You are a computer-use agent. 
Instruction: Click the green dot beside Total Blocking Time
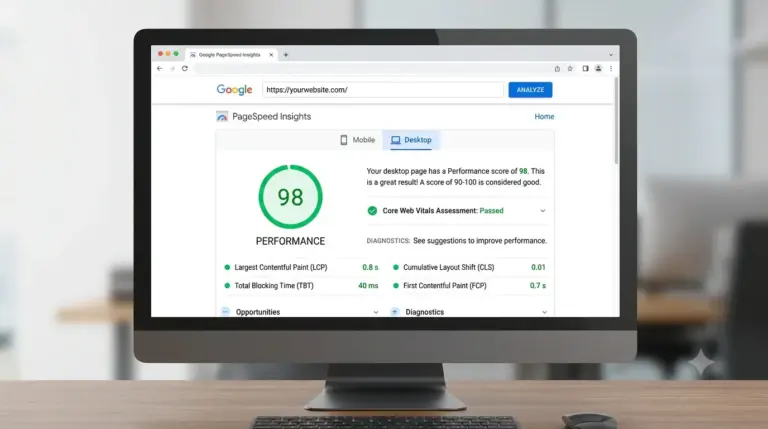[x=227, y=286]
